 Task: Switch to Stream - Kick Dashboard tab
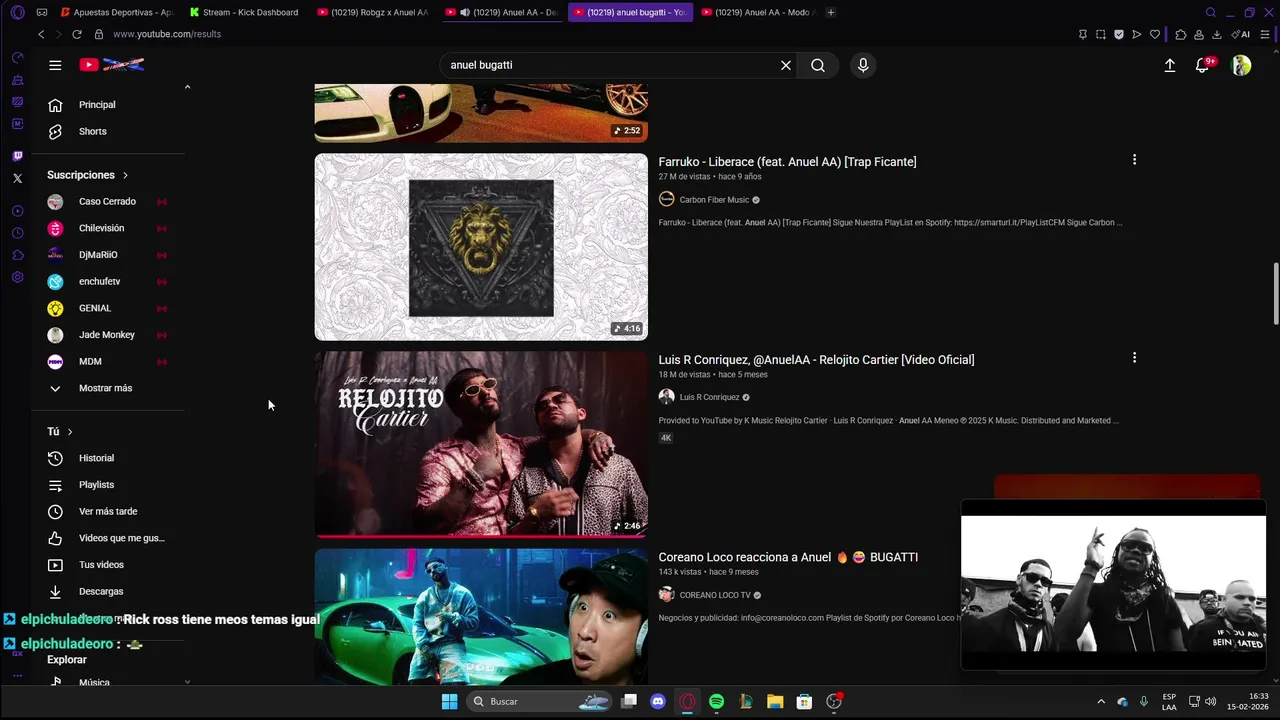tap(244, 12)
